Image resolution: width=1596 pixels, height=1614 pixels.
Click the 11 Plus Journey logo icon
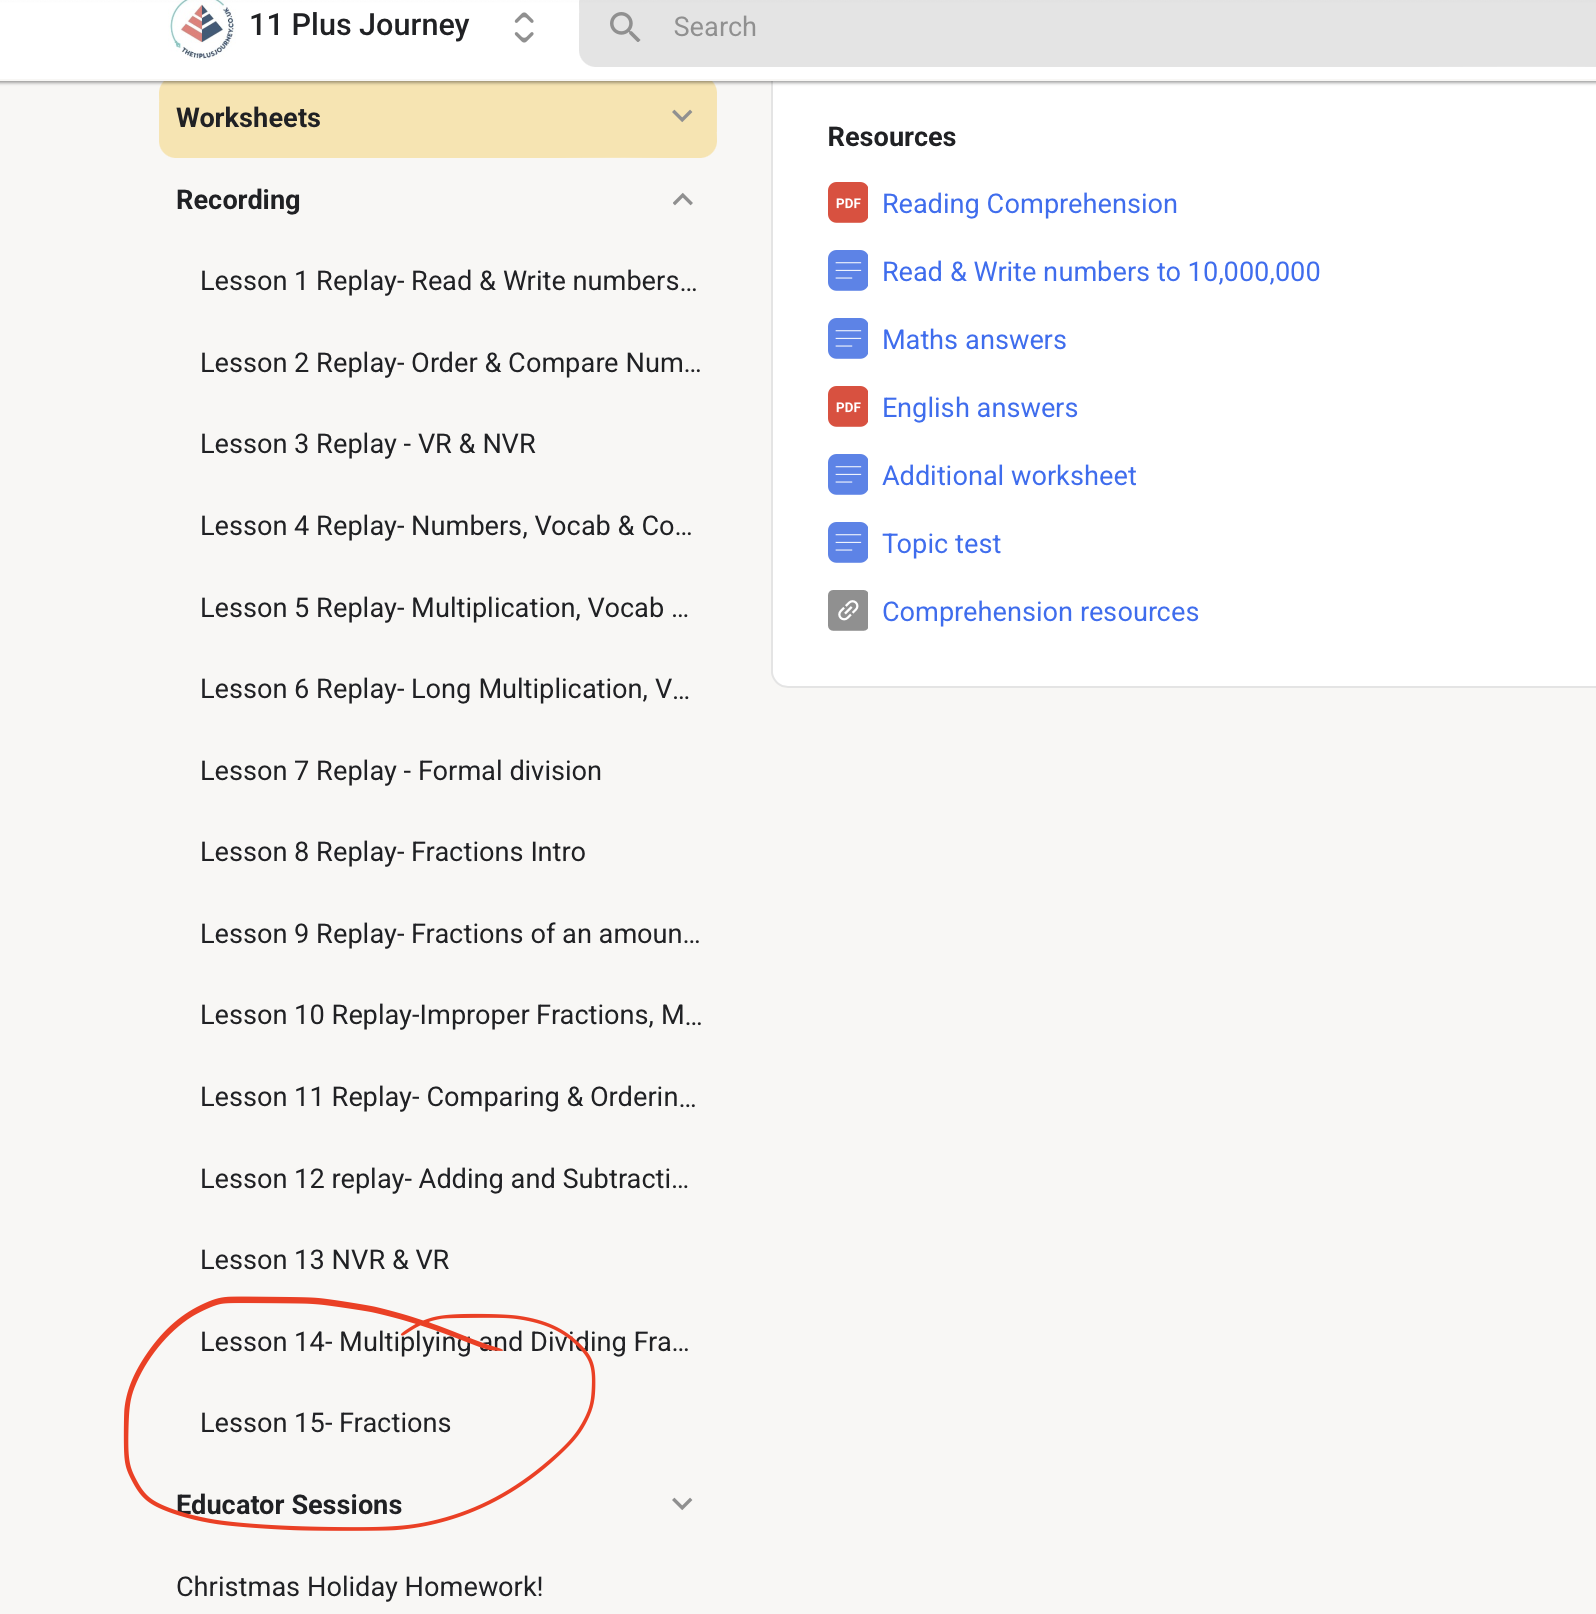pyautogui.click(x=203, y=27)
